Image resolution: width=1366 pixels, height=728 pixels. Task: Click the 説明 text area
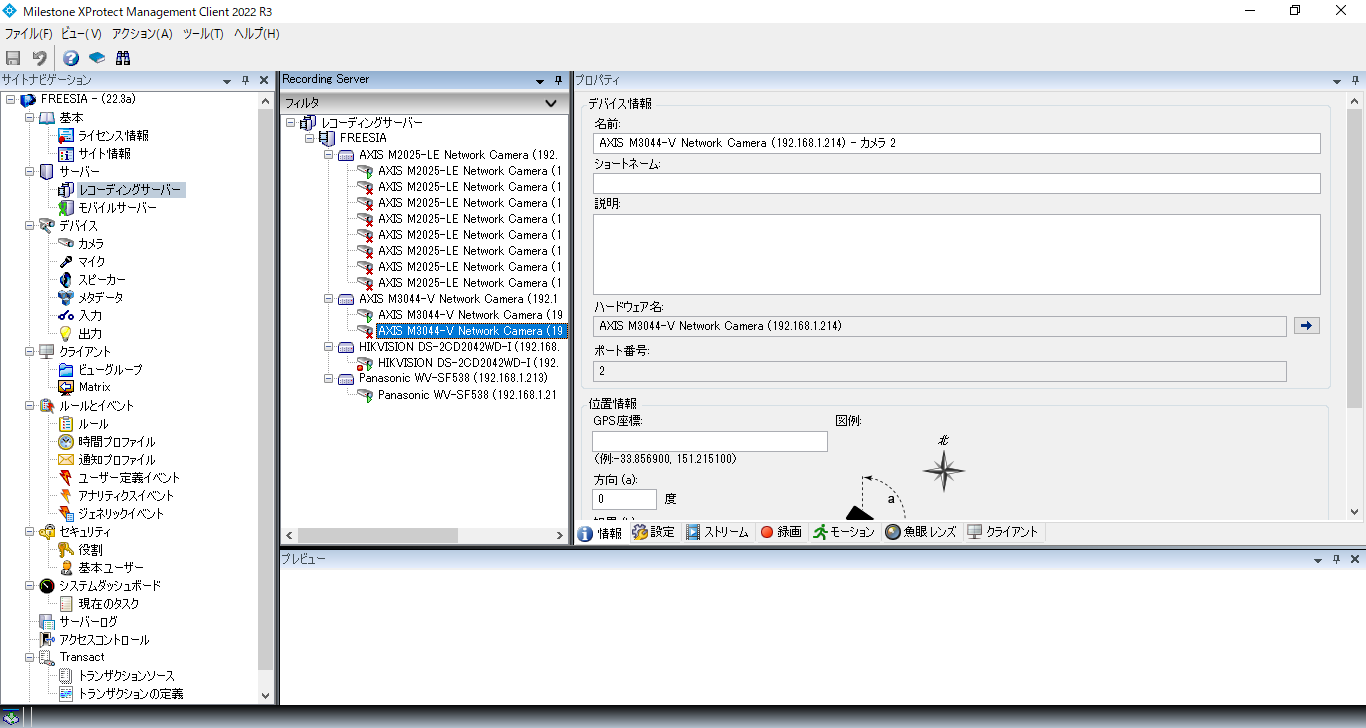(956, 254)
